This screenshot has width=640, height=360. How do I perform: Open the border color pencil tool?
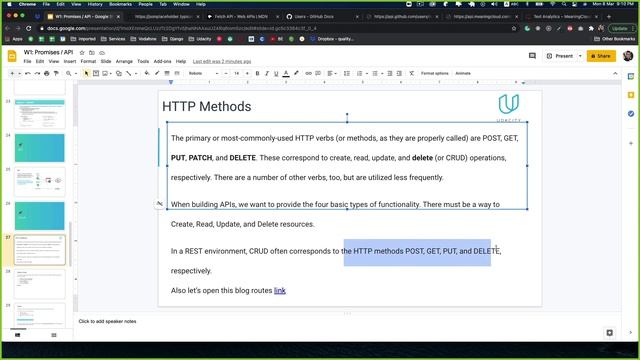point(157,73)
